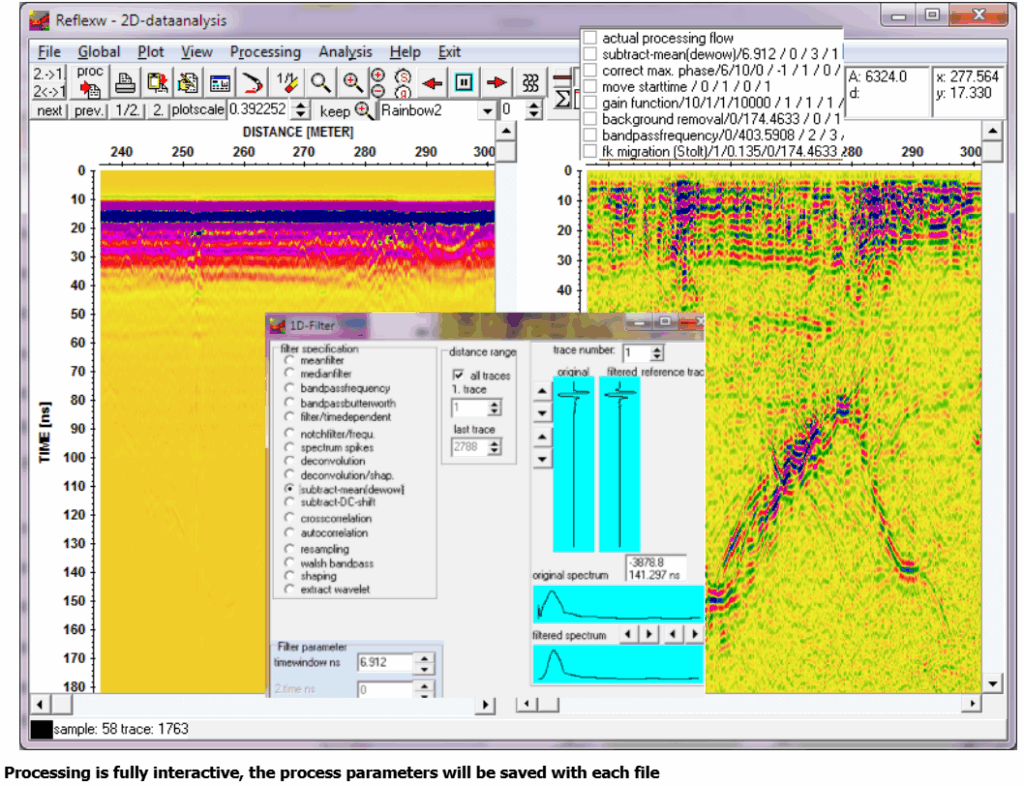
Task: Click right plot horizontal scrollbar right arrow
Action: pos(973,703)
